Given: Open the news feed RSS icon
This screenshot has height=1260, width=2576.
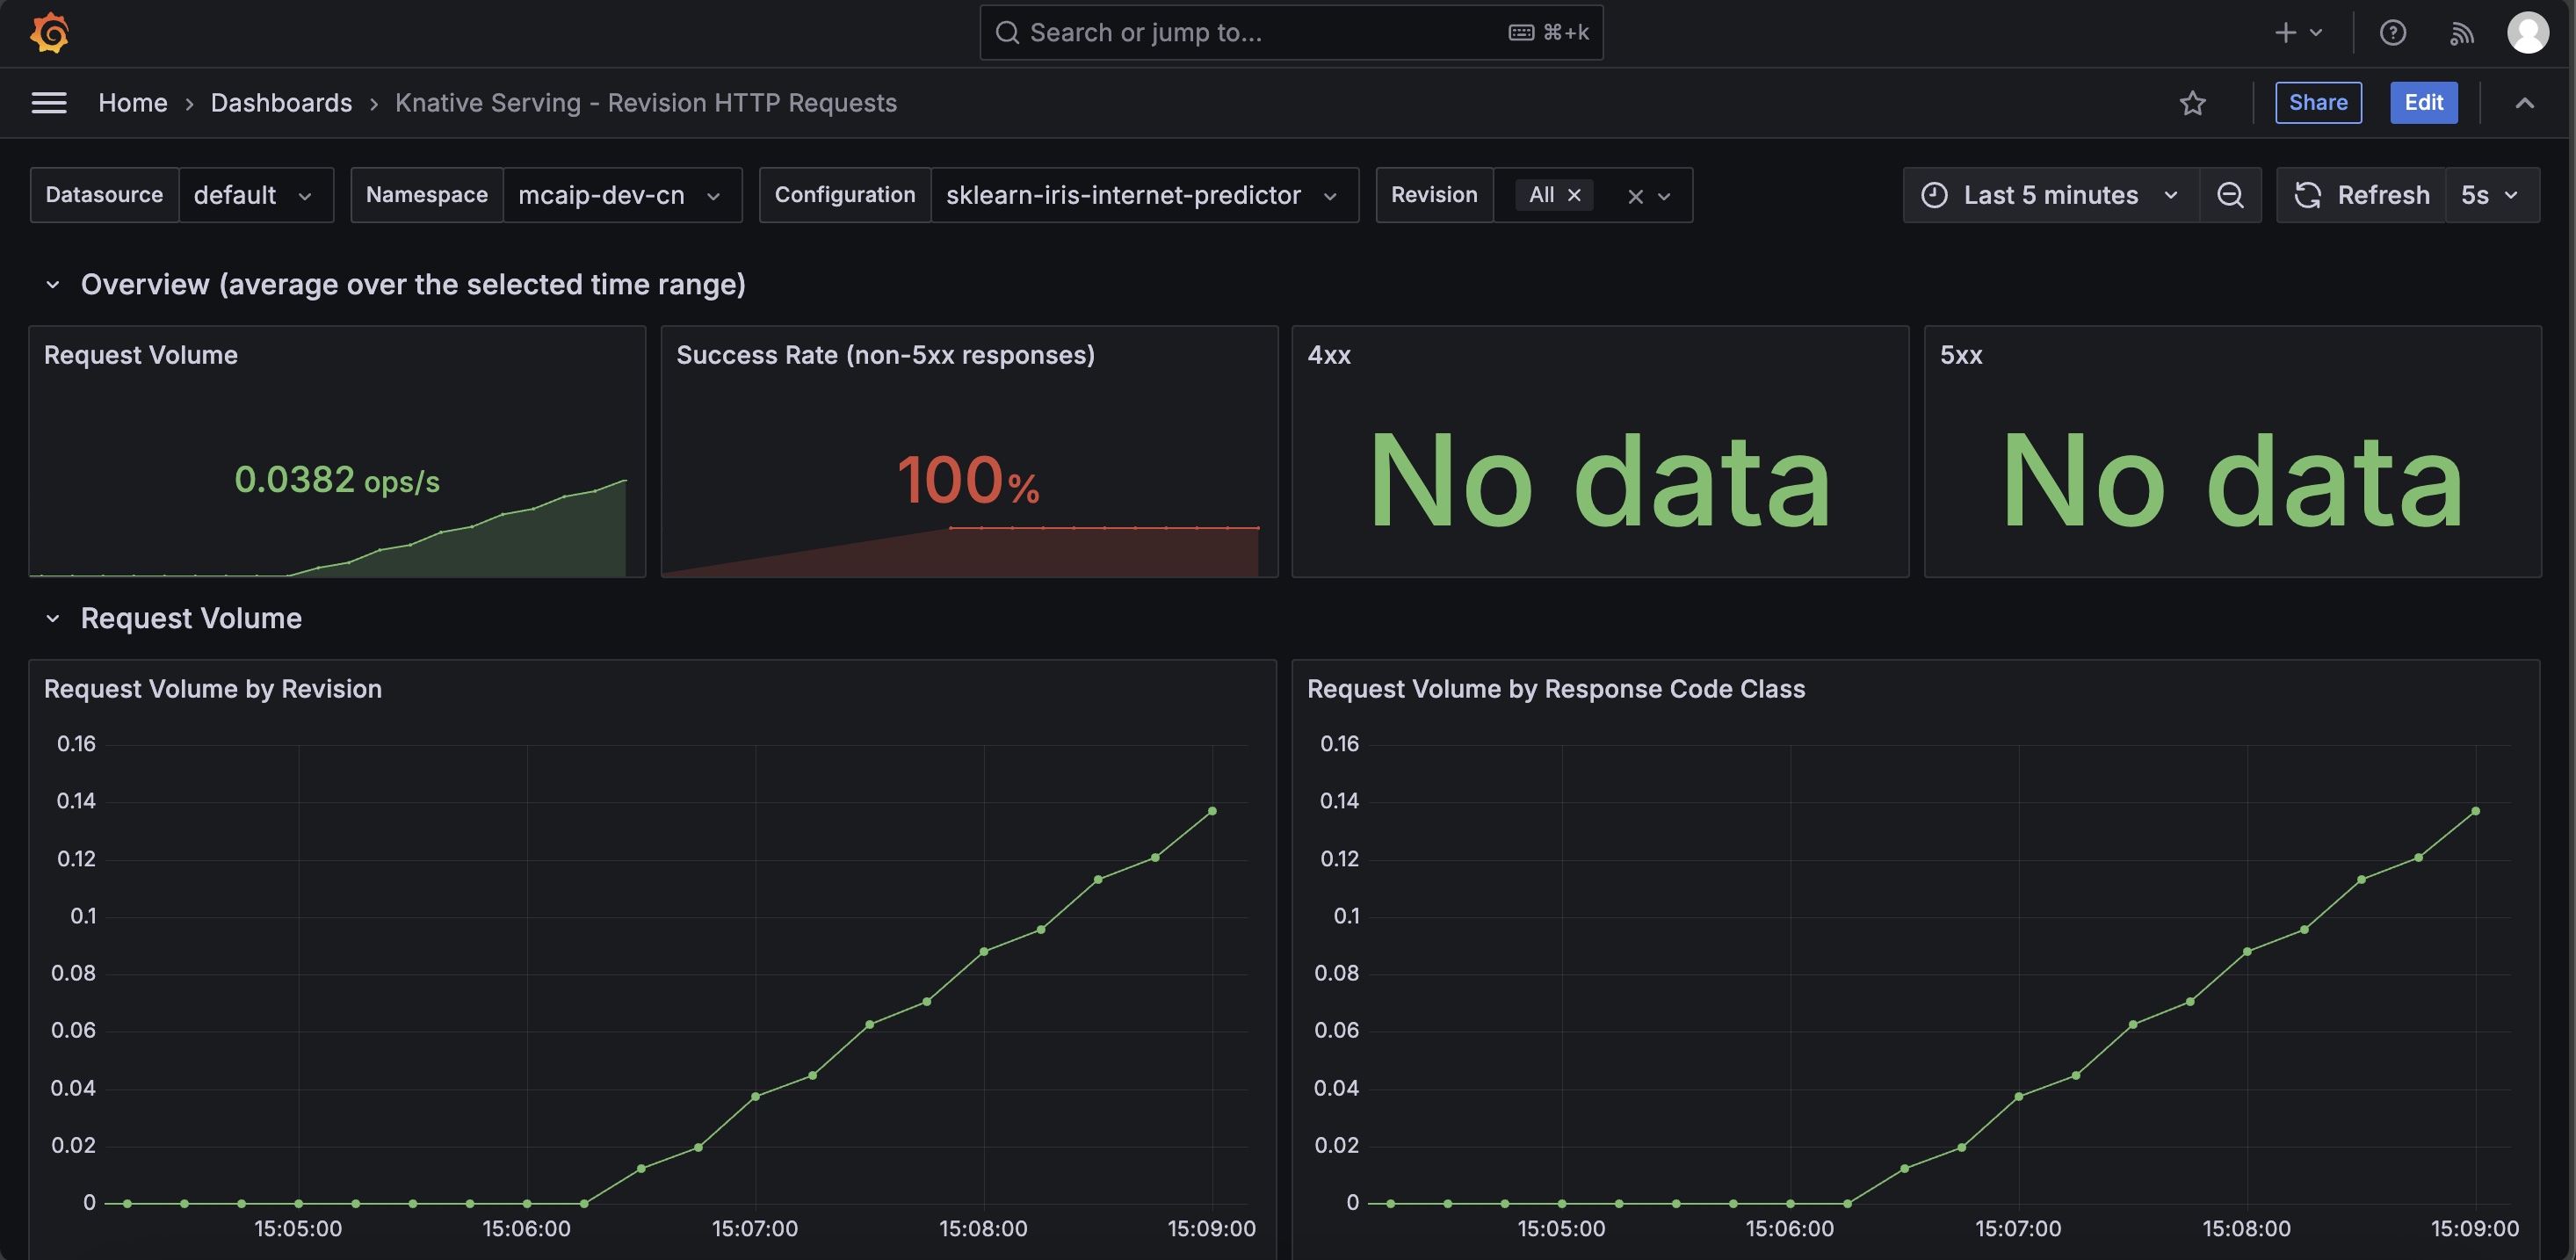Looking at the screenshot, I should pyautogui.click(x=2461, y=33).
